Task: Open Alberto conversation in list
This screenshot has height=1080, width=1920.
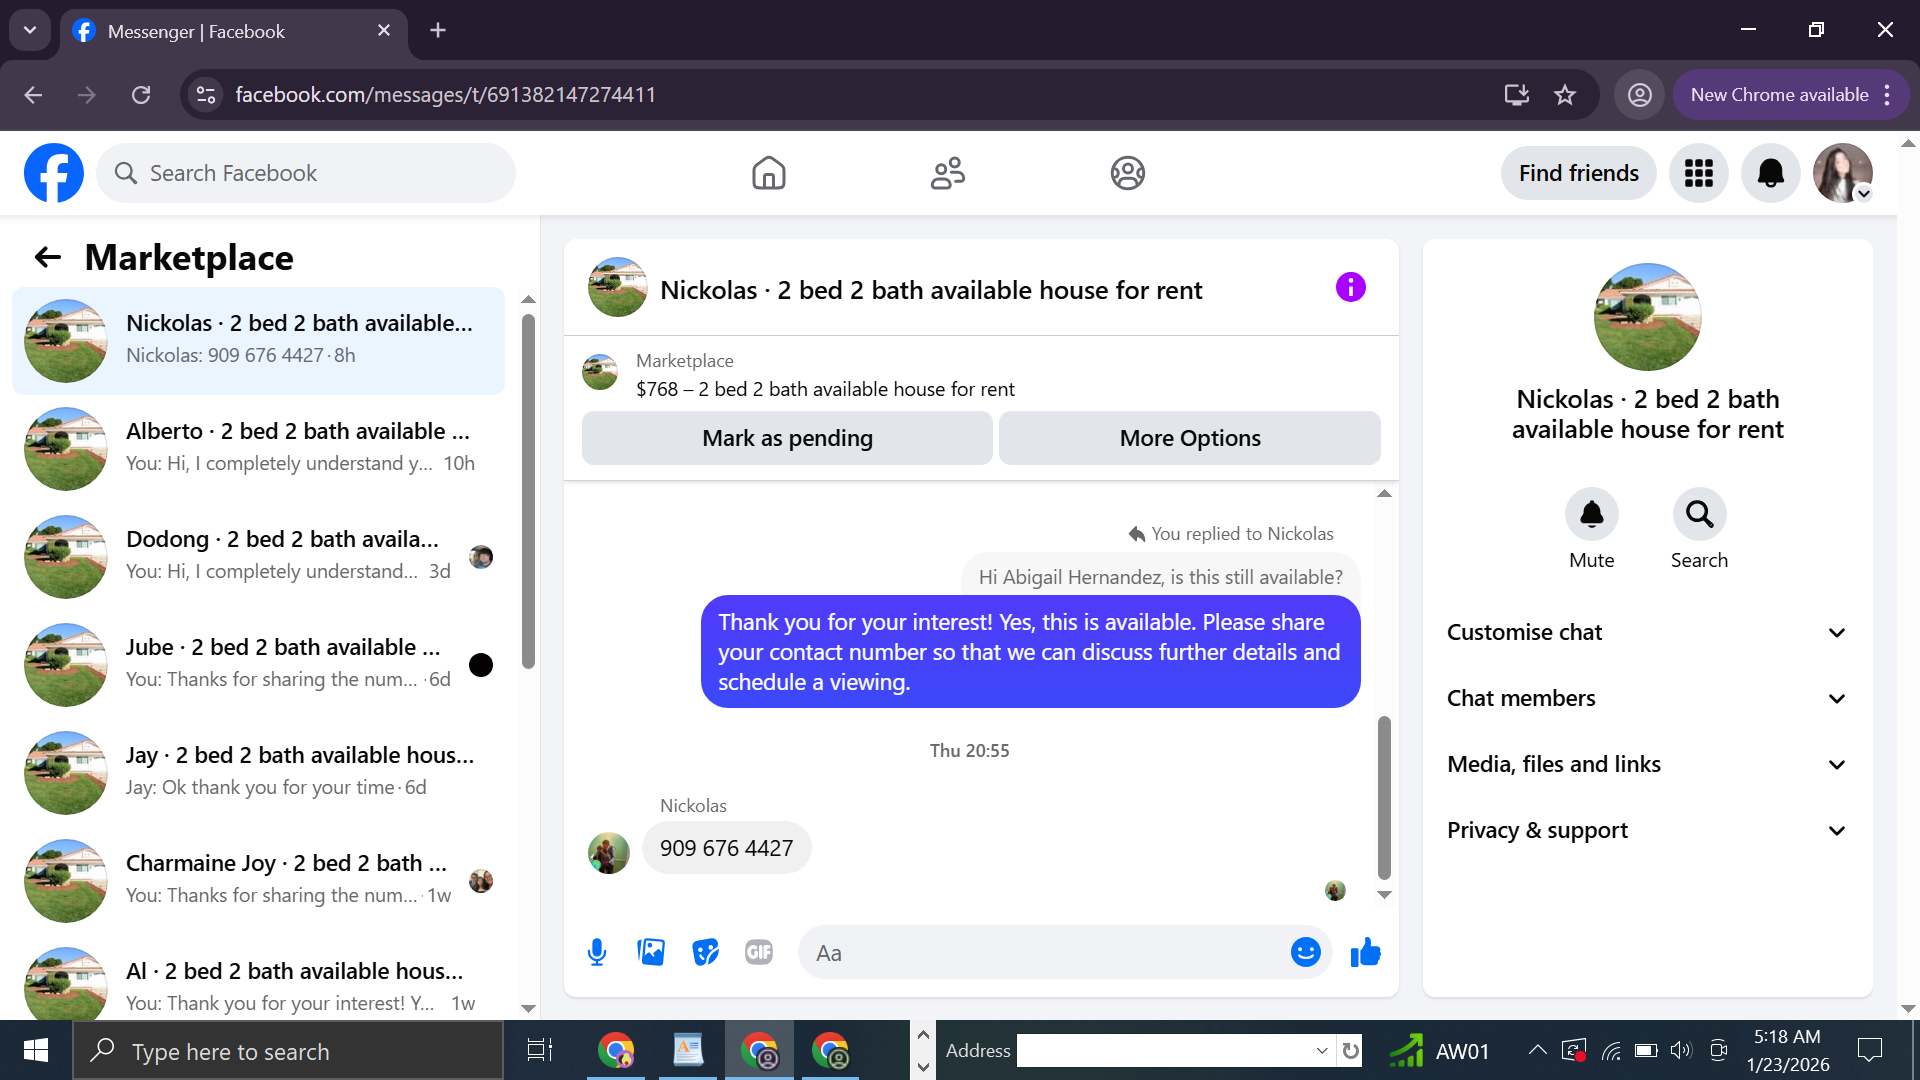Action: point(258,448)
